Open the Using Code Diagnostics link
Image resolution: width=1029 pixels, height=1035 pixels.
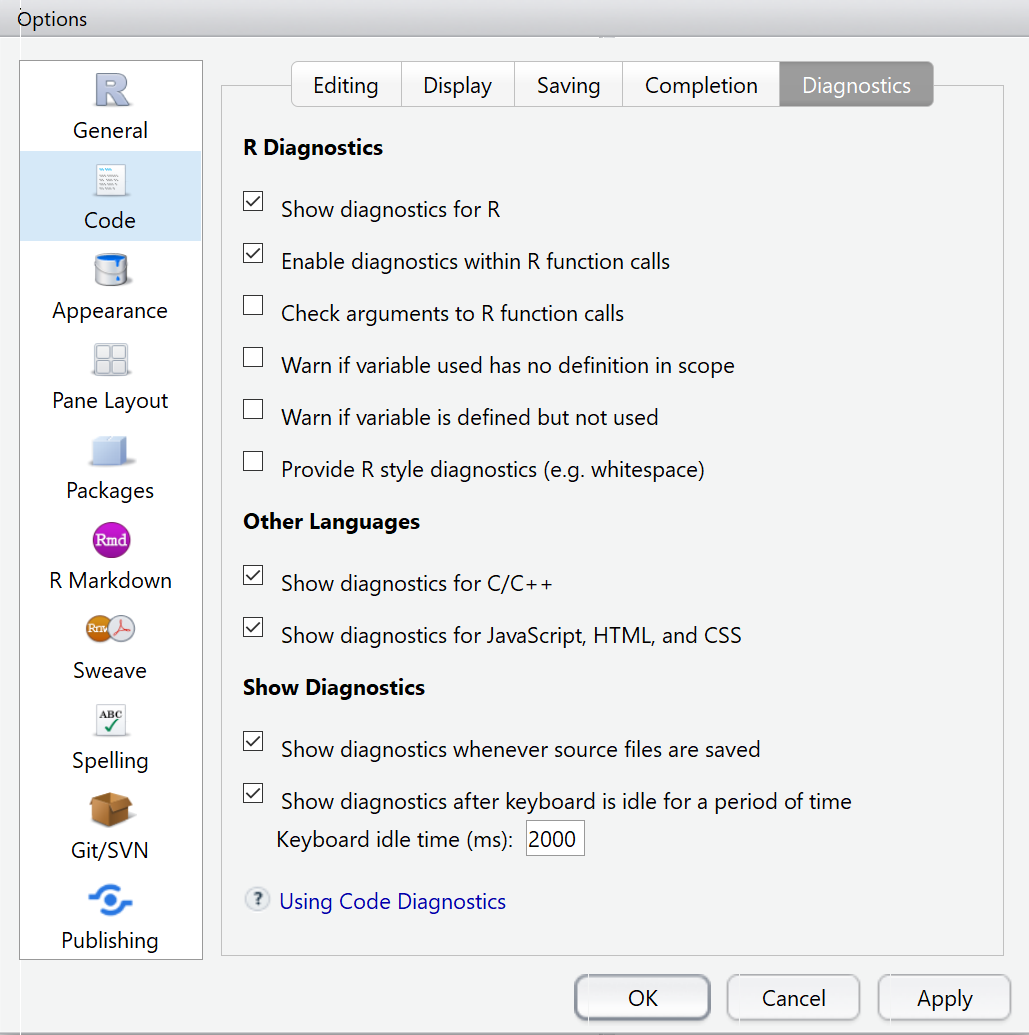(x=393, y=902)
